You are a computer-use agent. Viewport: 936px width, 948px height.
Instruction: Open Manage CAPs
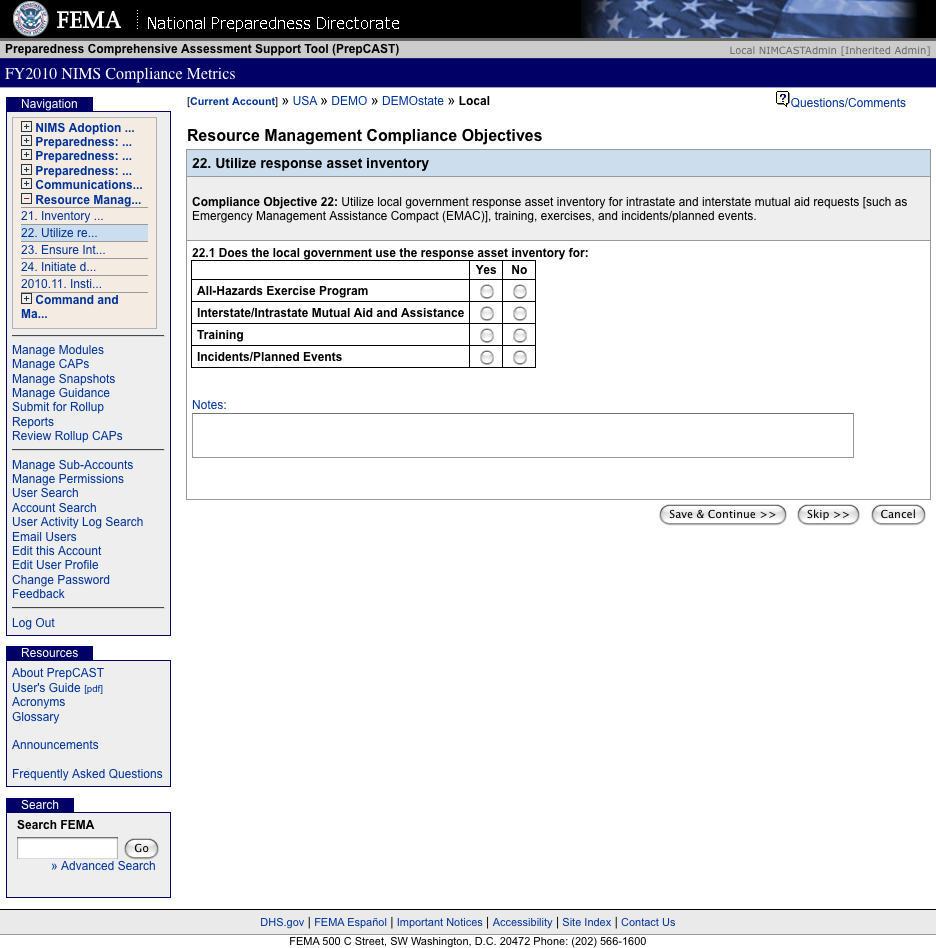(50, 364)
